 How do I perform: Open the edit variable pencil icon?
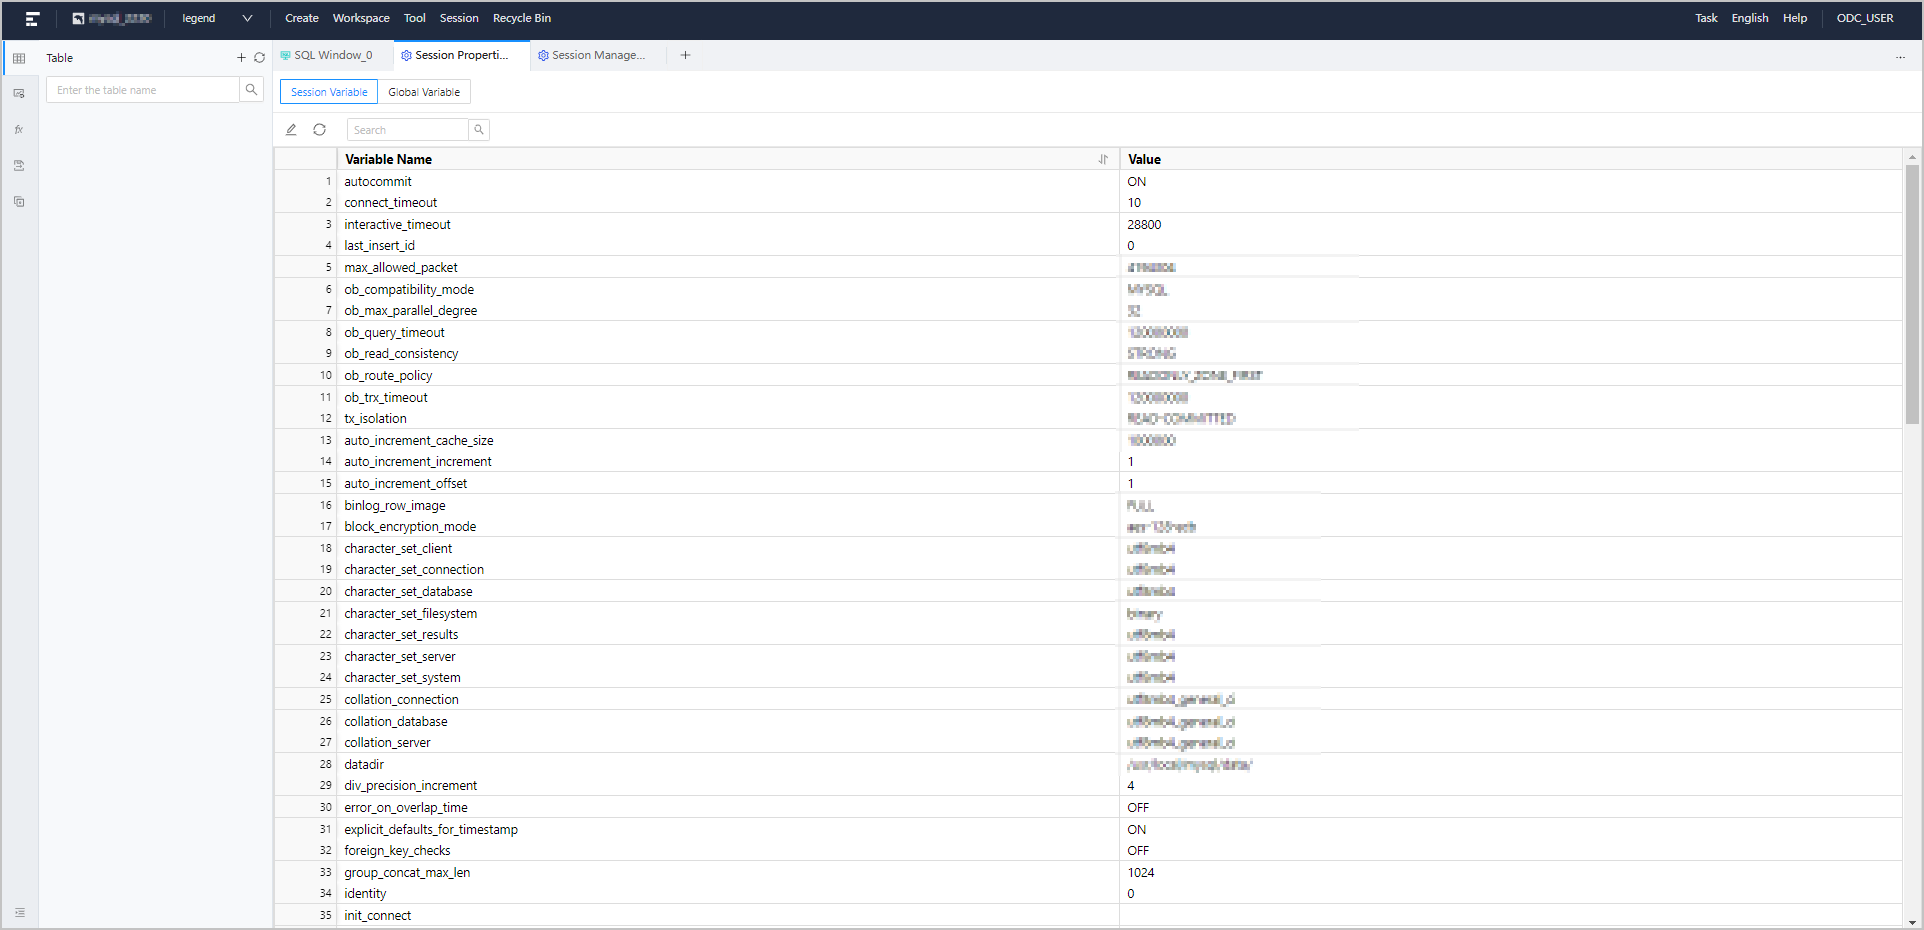[x=291, y=130]
